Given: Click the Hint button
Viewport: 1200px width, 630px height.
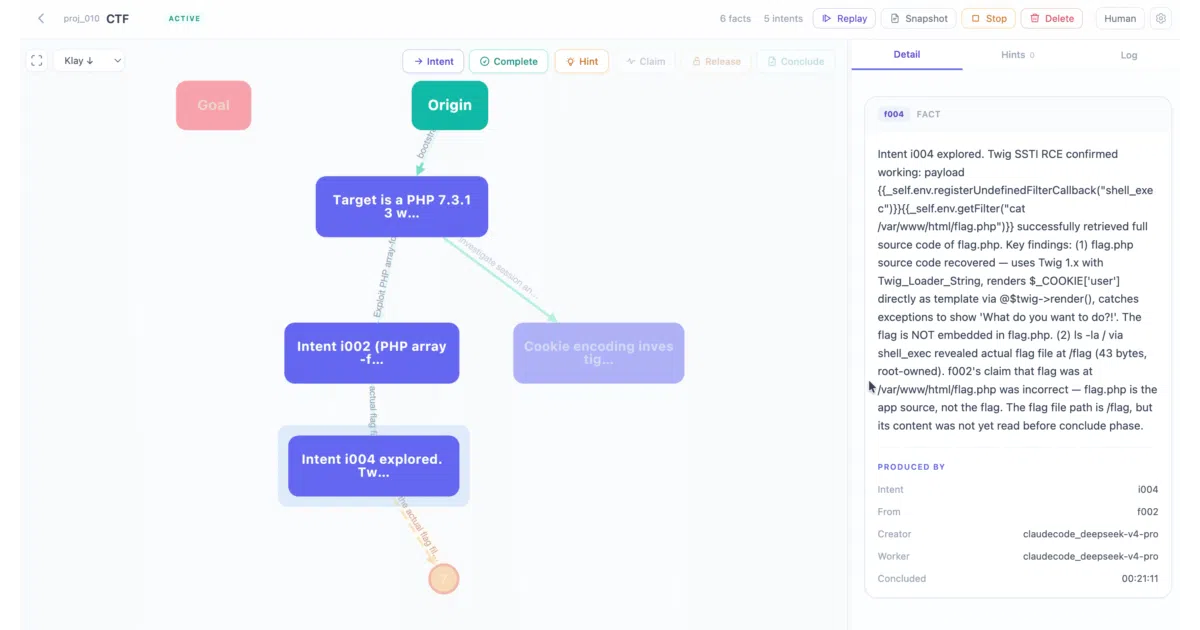Looking at the screenshot, I should 581,61.
